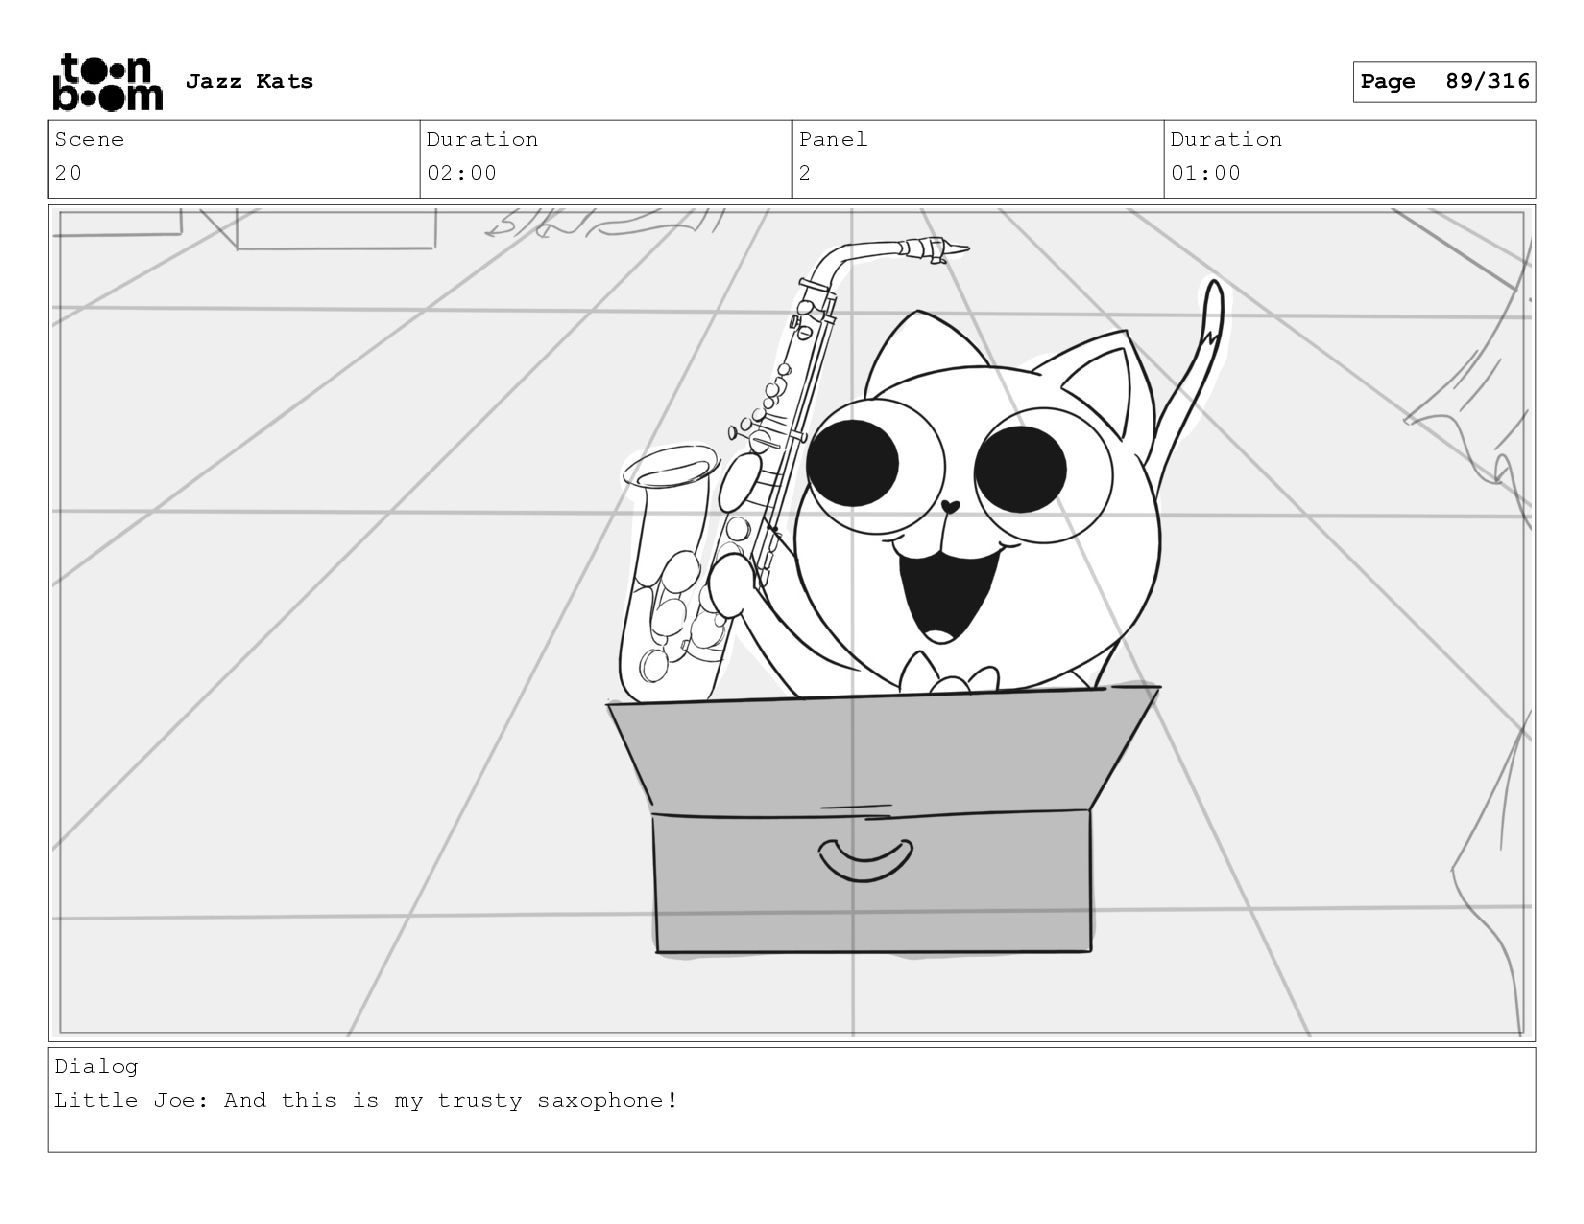Click the Toon Boom logo
Image resolution: width=1584 pixels, height=1224 pixels.
pyautogui.click(x=107, y=82)
